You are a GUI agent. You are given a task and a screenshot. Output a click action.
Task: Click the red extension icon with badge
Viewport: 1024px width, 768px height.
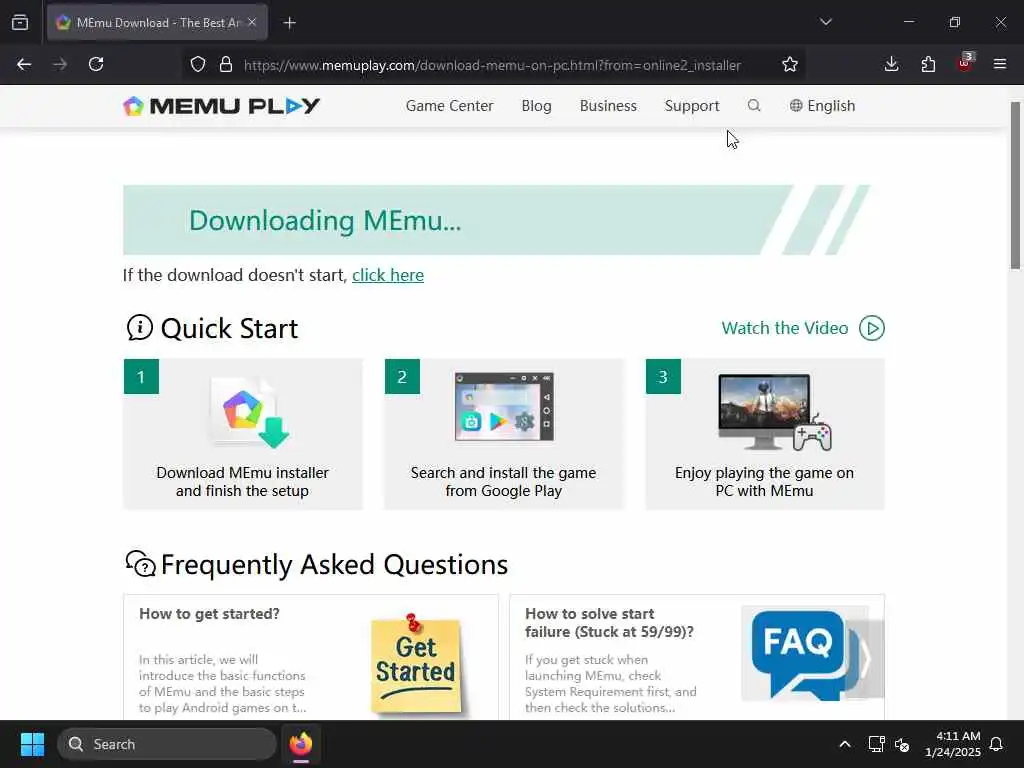(965, 63)
